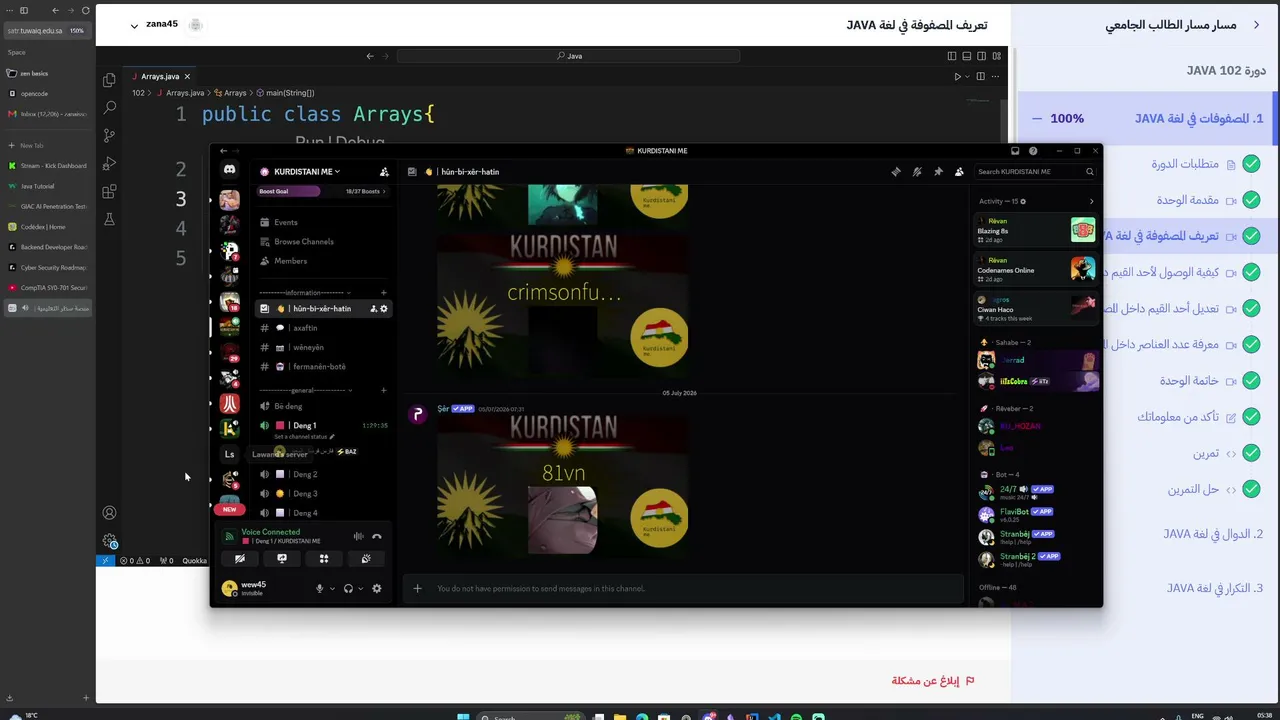Open Members in Discord server sidebar

pyautogui.click(x=290, y=261)
